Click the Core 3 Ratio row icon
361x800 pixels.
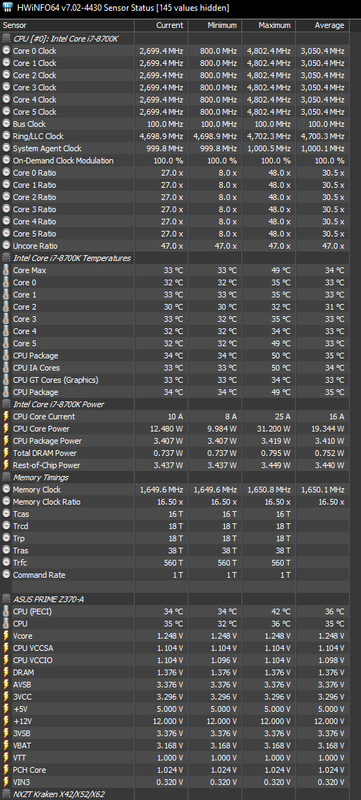(6, 209)
